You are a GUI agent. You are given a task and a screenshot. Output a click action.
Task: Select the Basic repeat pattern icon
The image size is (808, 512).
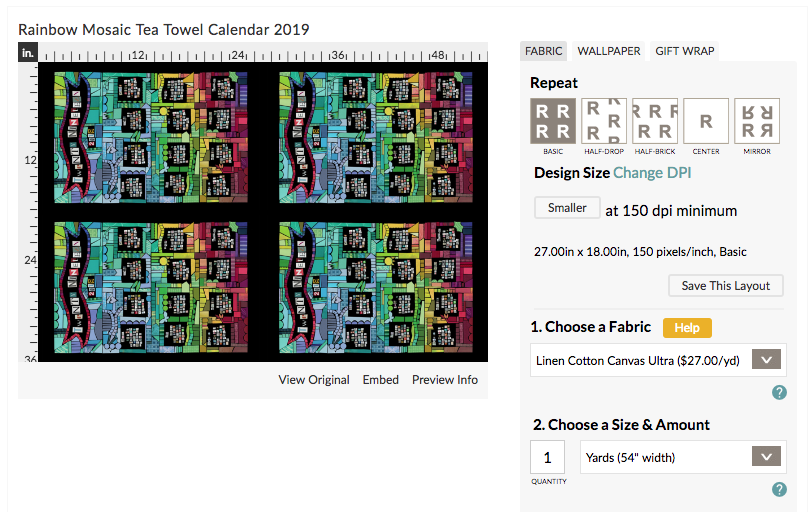coord(553,121)
